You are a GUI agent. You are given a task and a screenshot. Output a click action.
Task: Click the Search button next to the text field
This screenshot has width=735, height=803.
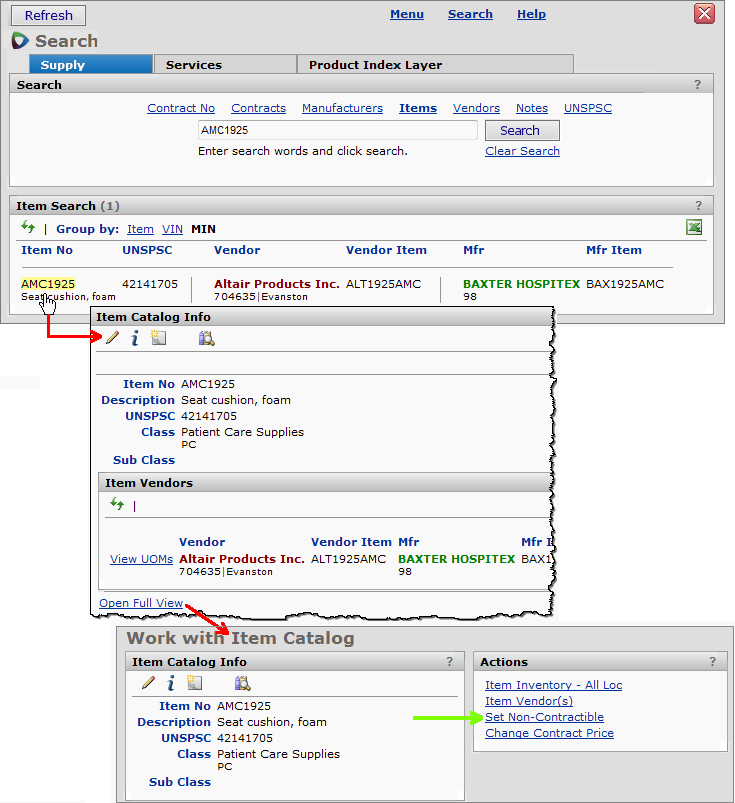click(x=521, y=130)
